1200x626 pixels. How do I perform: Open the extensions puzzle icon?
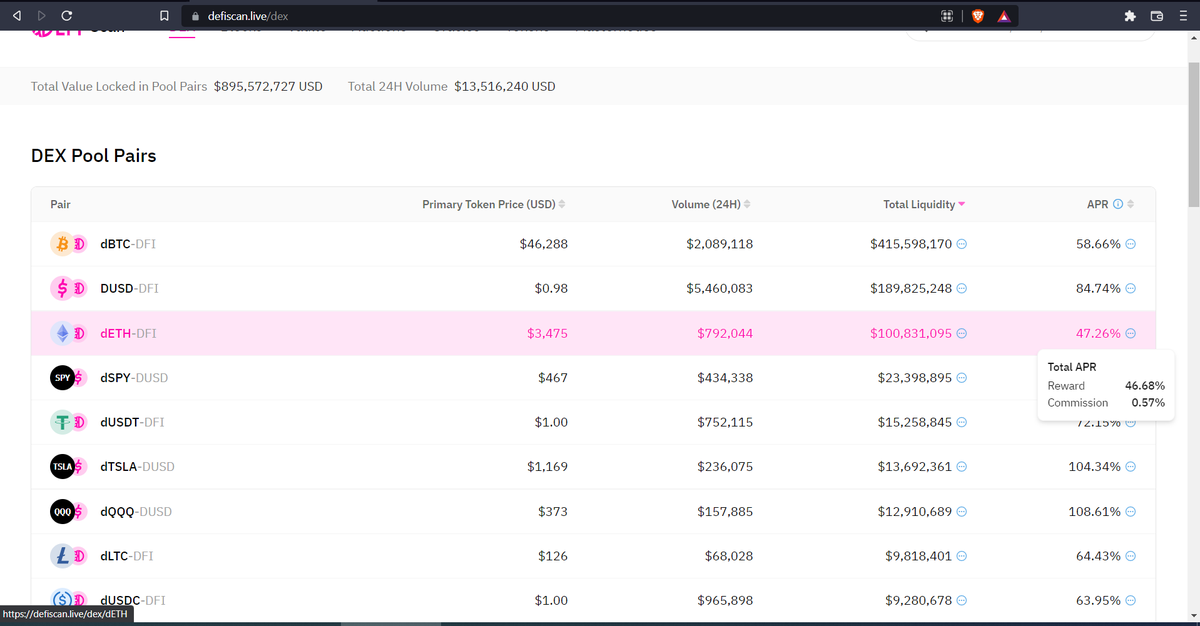coord(1131,16)
